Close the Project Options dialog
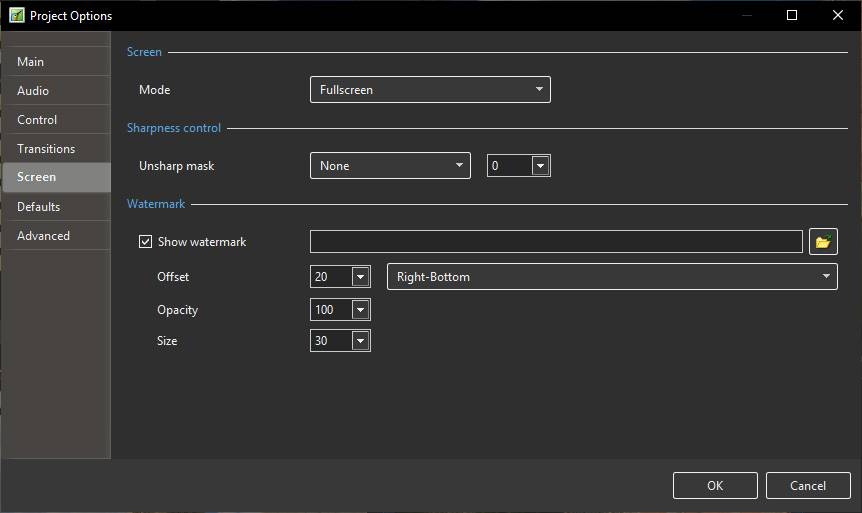862x513 pixels. pos(838,15)
